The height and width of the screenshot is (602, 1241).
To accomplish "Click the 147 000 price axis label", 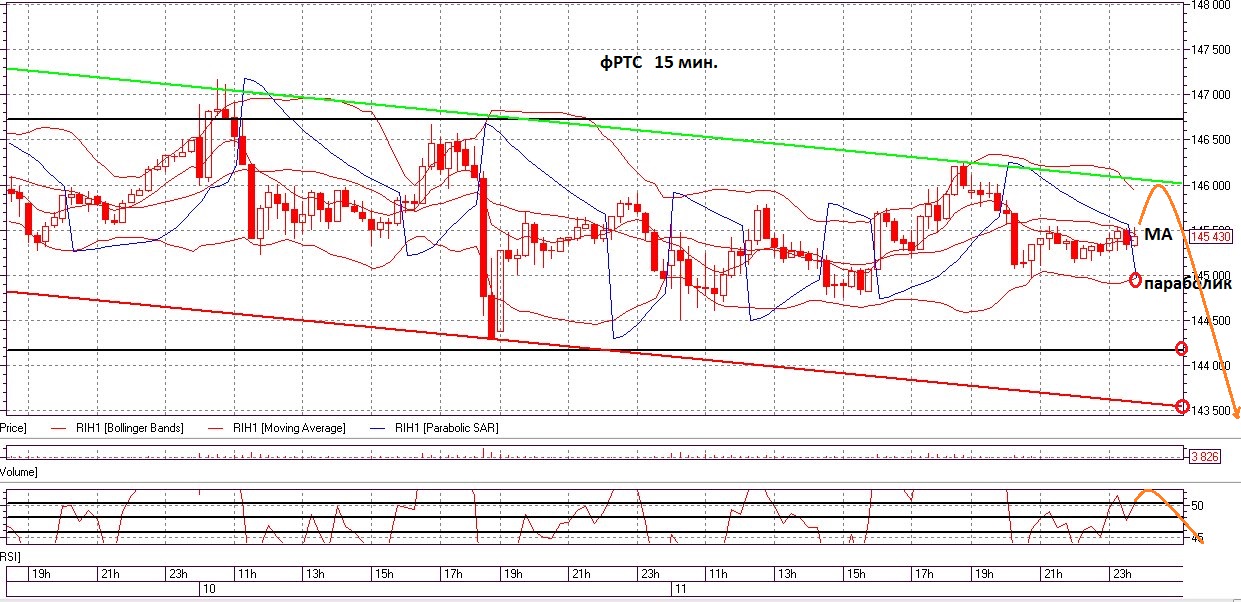I will tap(1211, 95).
